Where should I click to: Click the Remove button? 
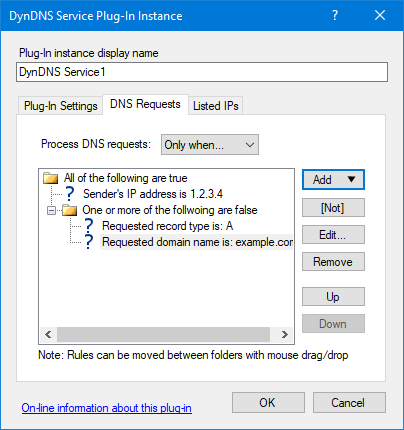(x=333, y=262)
